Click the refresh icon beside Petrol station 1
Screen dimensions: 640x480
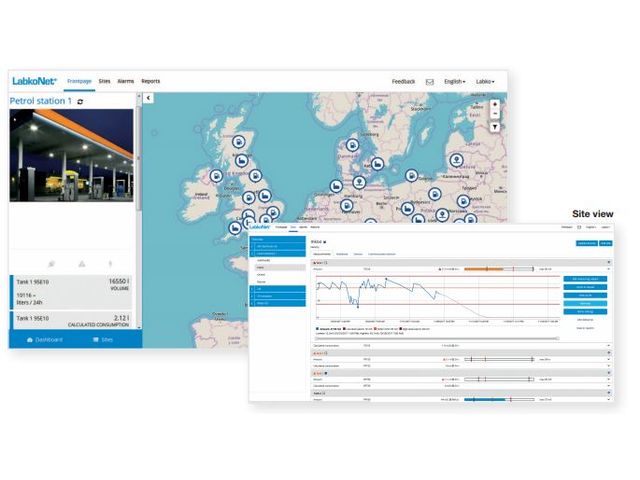pos(80,101)
